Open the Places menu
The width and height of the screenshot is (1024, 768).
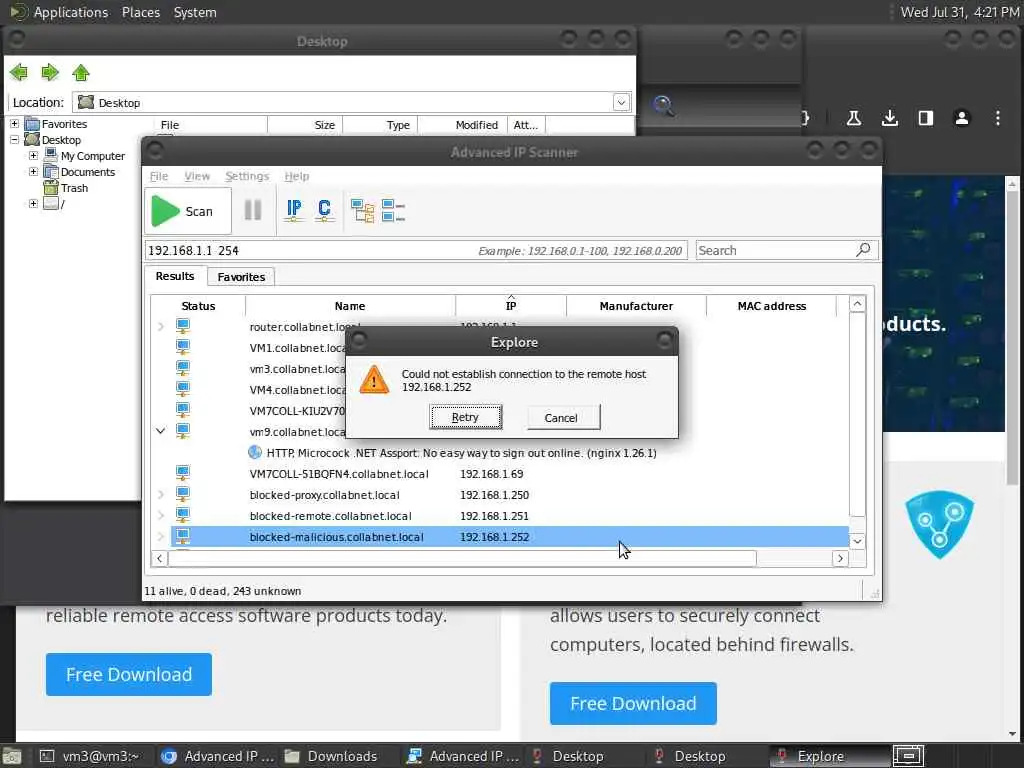click(x=140, y=12)
